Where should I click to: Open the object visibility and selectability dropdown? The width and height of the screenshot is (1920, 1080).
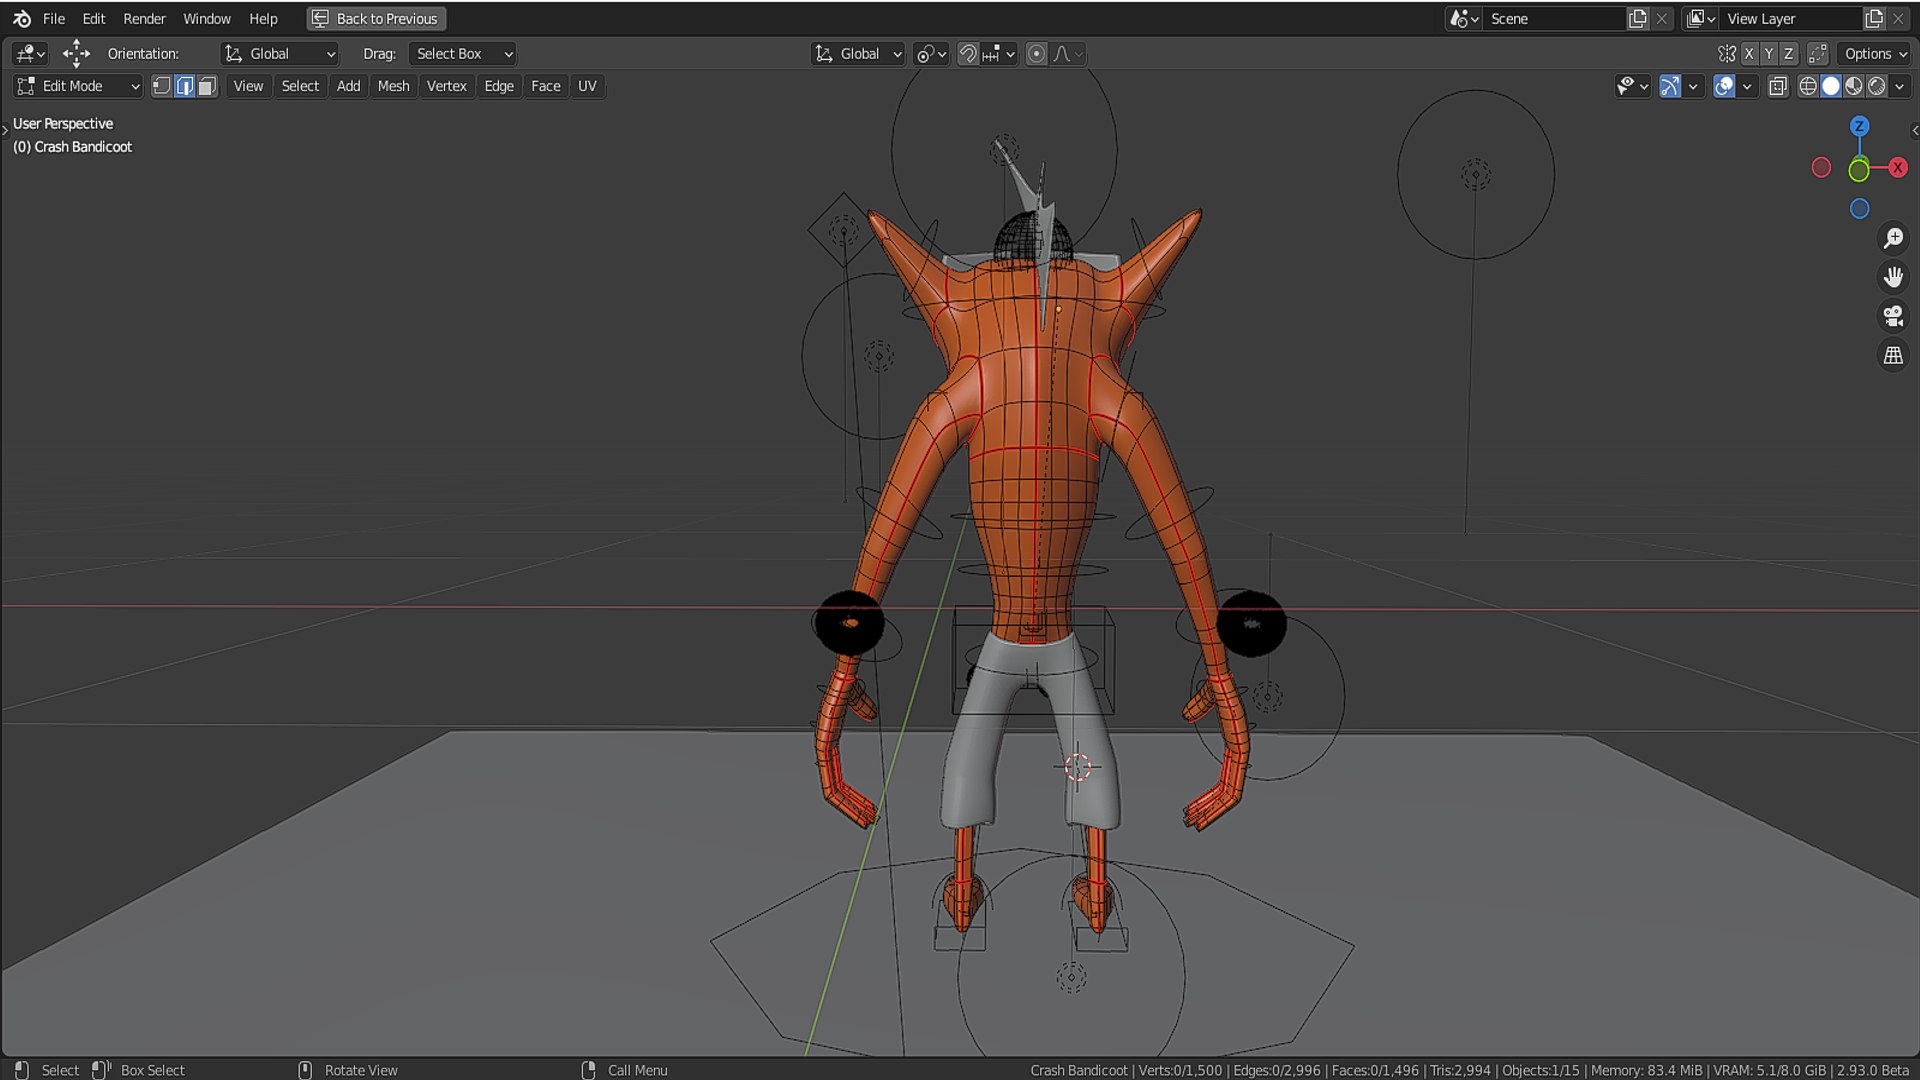click(x=1632, y=86)
